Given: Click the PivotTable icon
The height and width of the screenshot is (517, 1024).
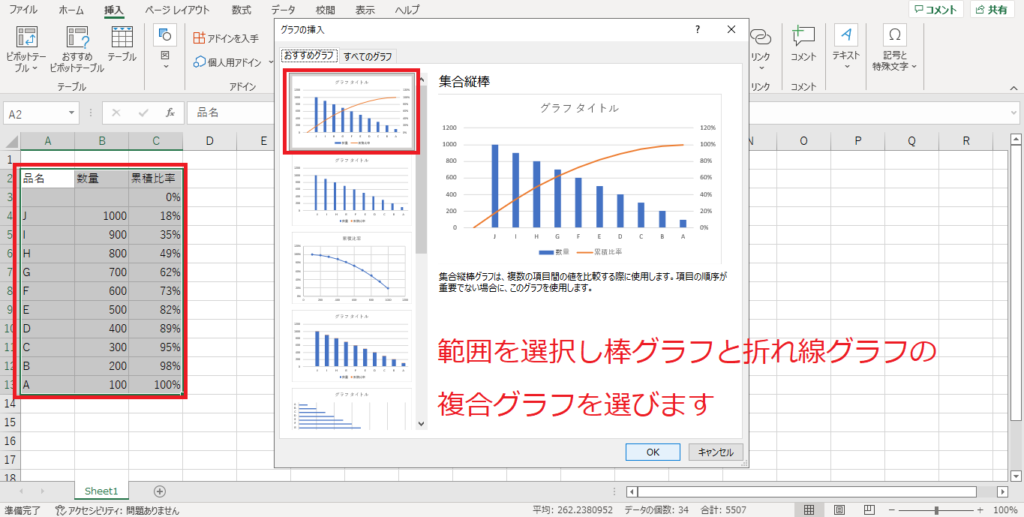Looking at the screenshot, I should click(26, 37).
